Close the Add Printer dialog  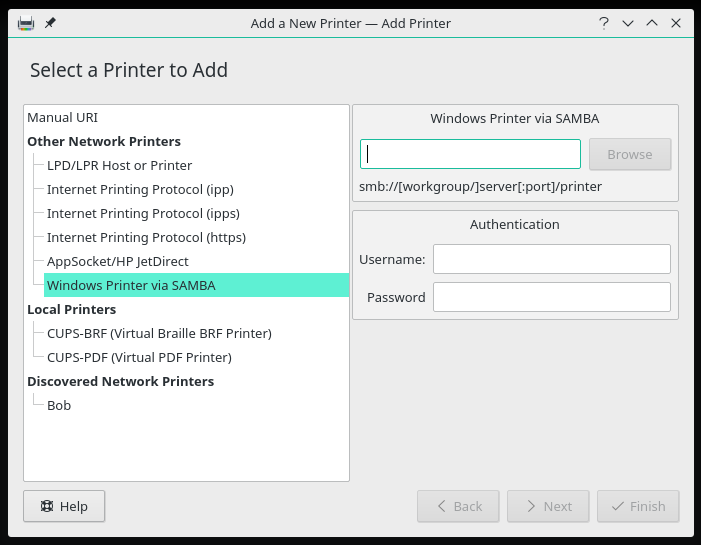click(x=676, y=23)
